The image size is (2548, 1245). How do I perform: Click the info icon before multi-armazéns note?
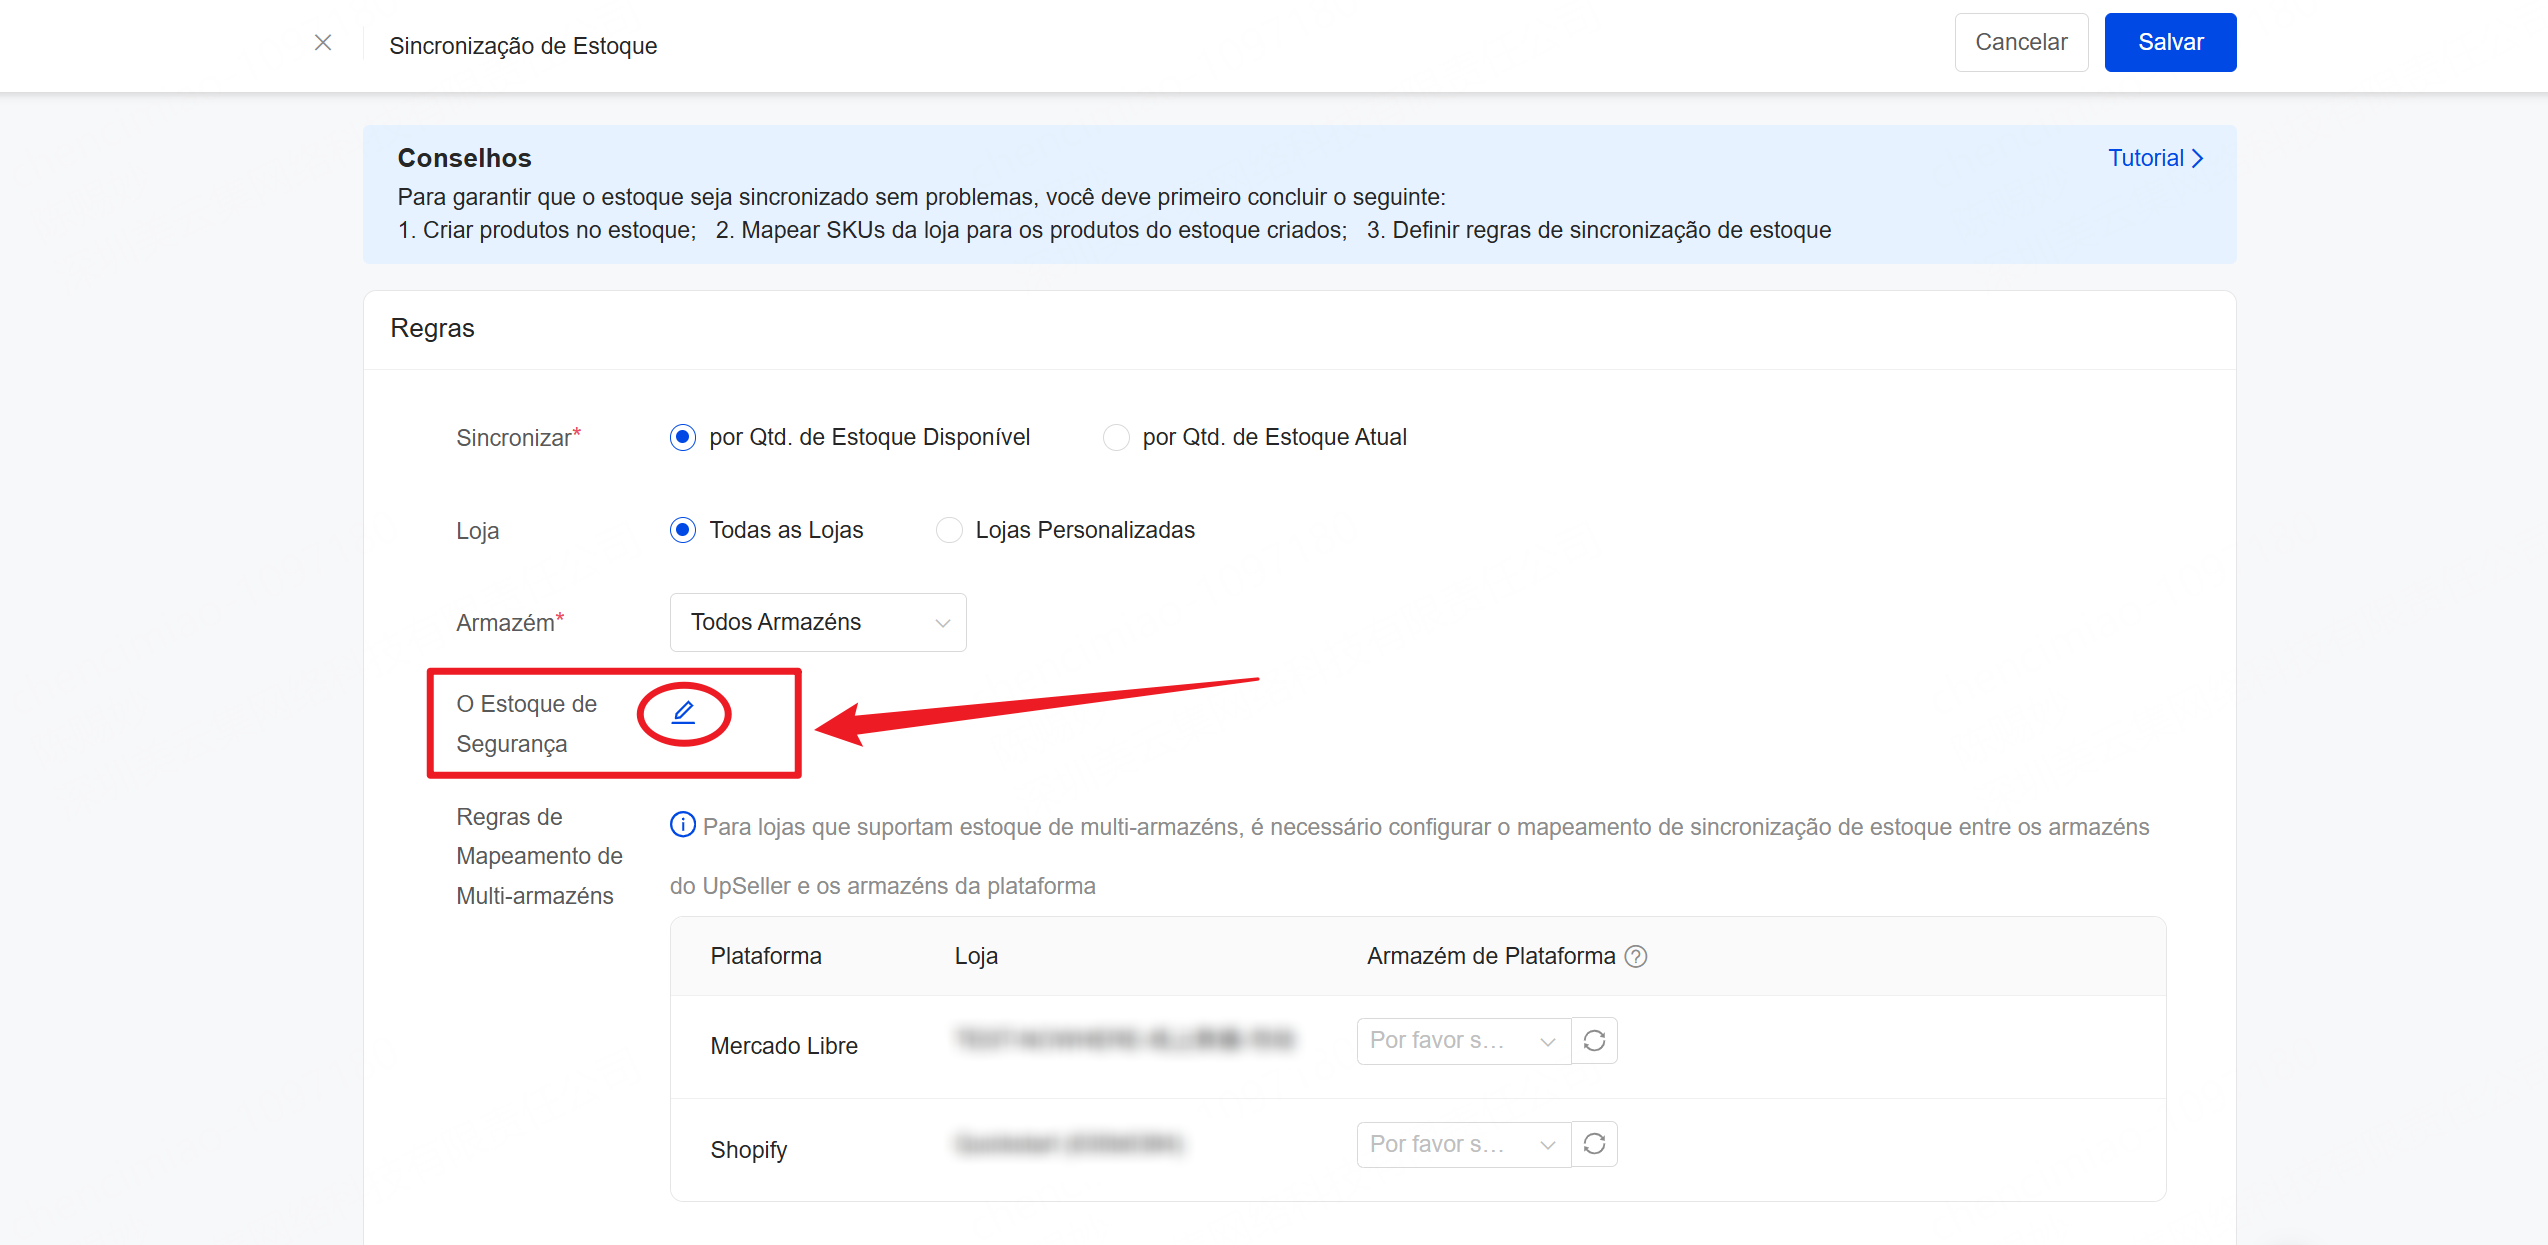(682, 825)
